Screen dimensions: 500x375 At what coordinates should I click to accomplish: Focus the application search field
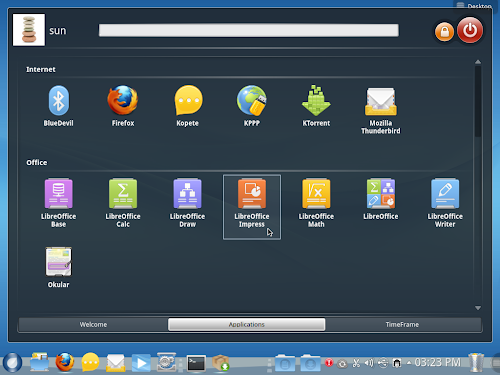[x=249, y=30]
